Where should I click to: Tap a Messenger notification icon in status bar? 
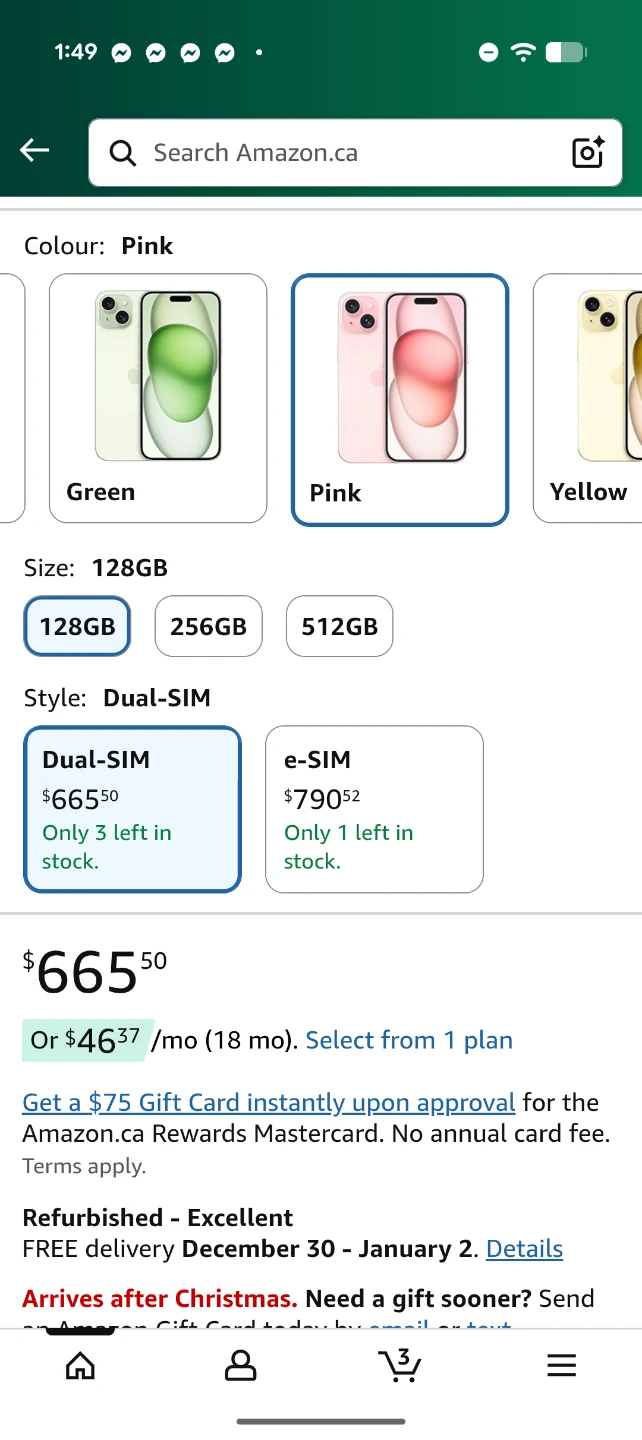point(121,51)
